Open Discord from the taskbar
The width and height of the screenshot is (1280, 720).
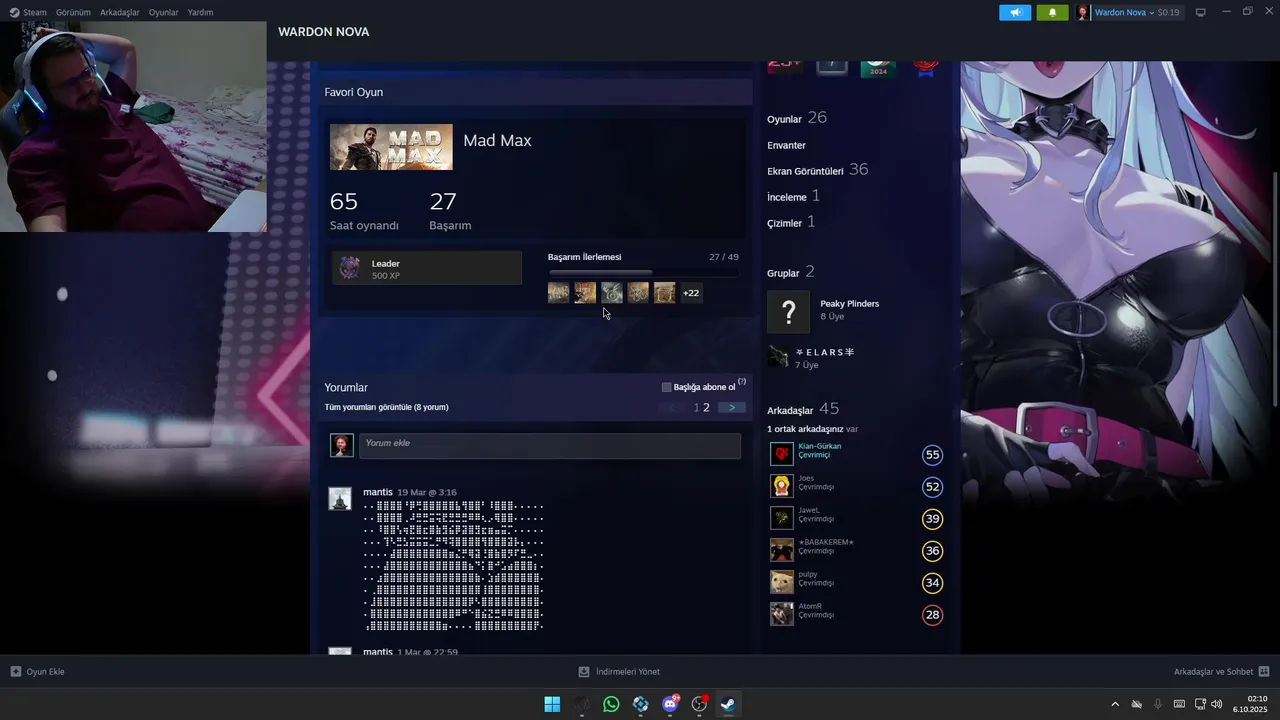pyautogui.click(x=670, y=704)
